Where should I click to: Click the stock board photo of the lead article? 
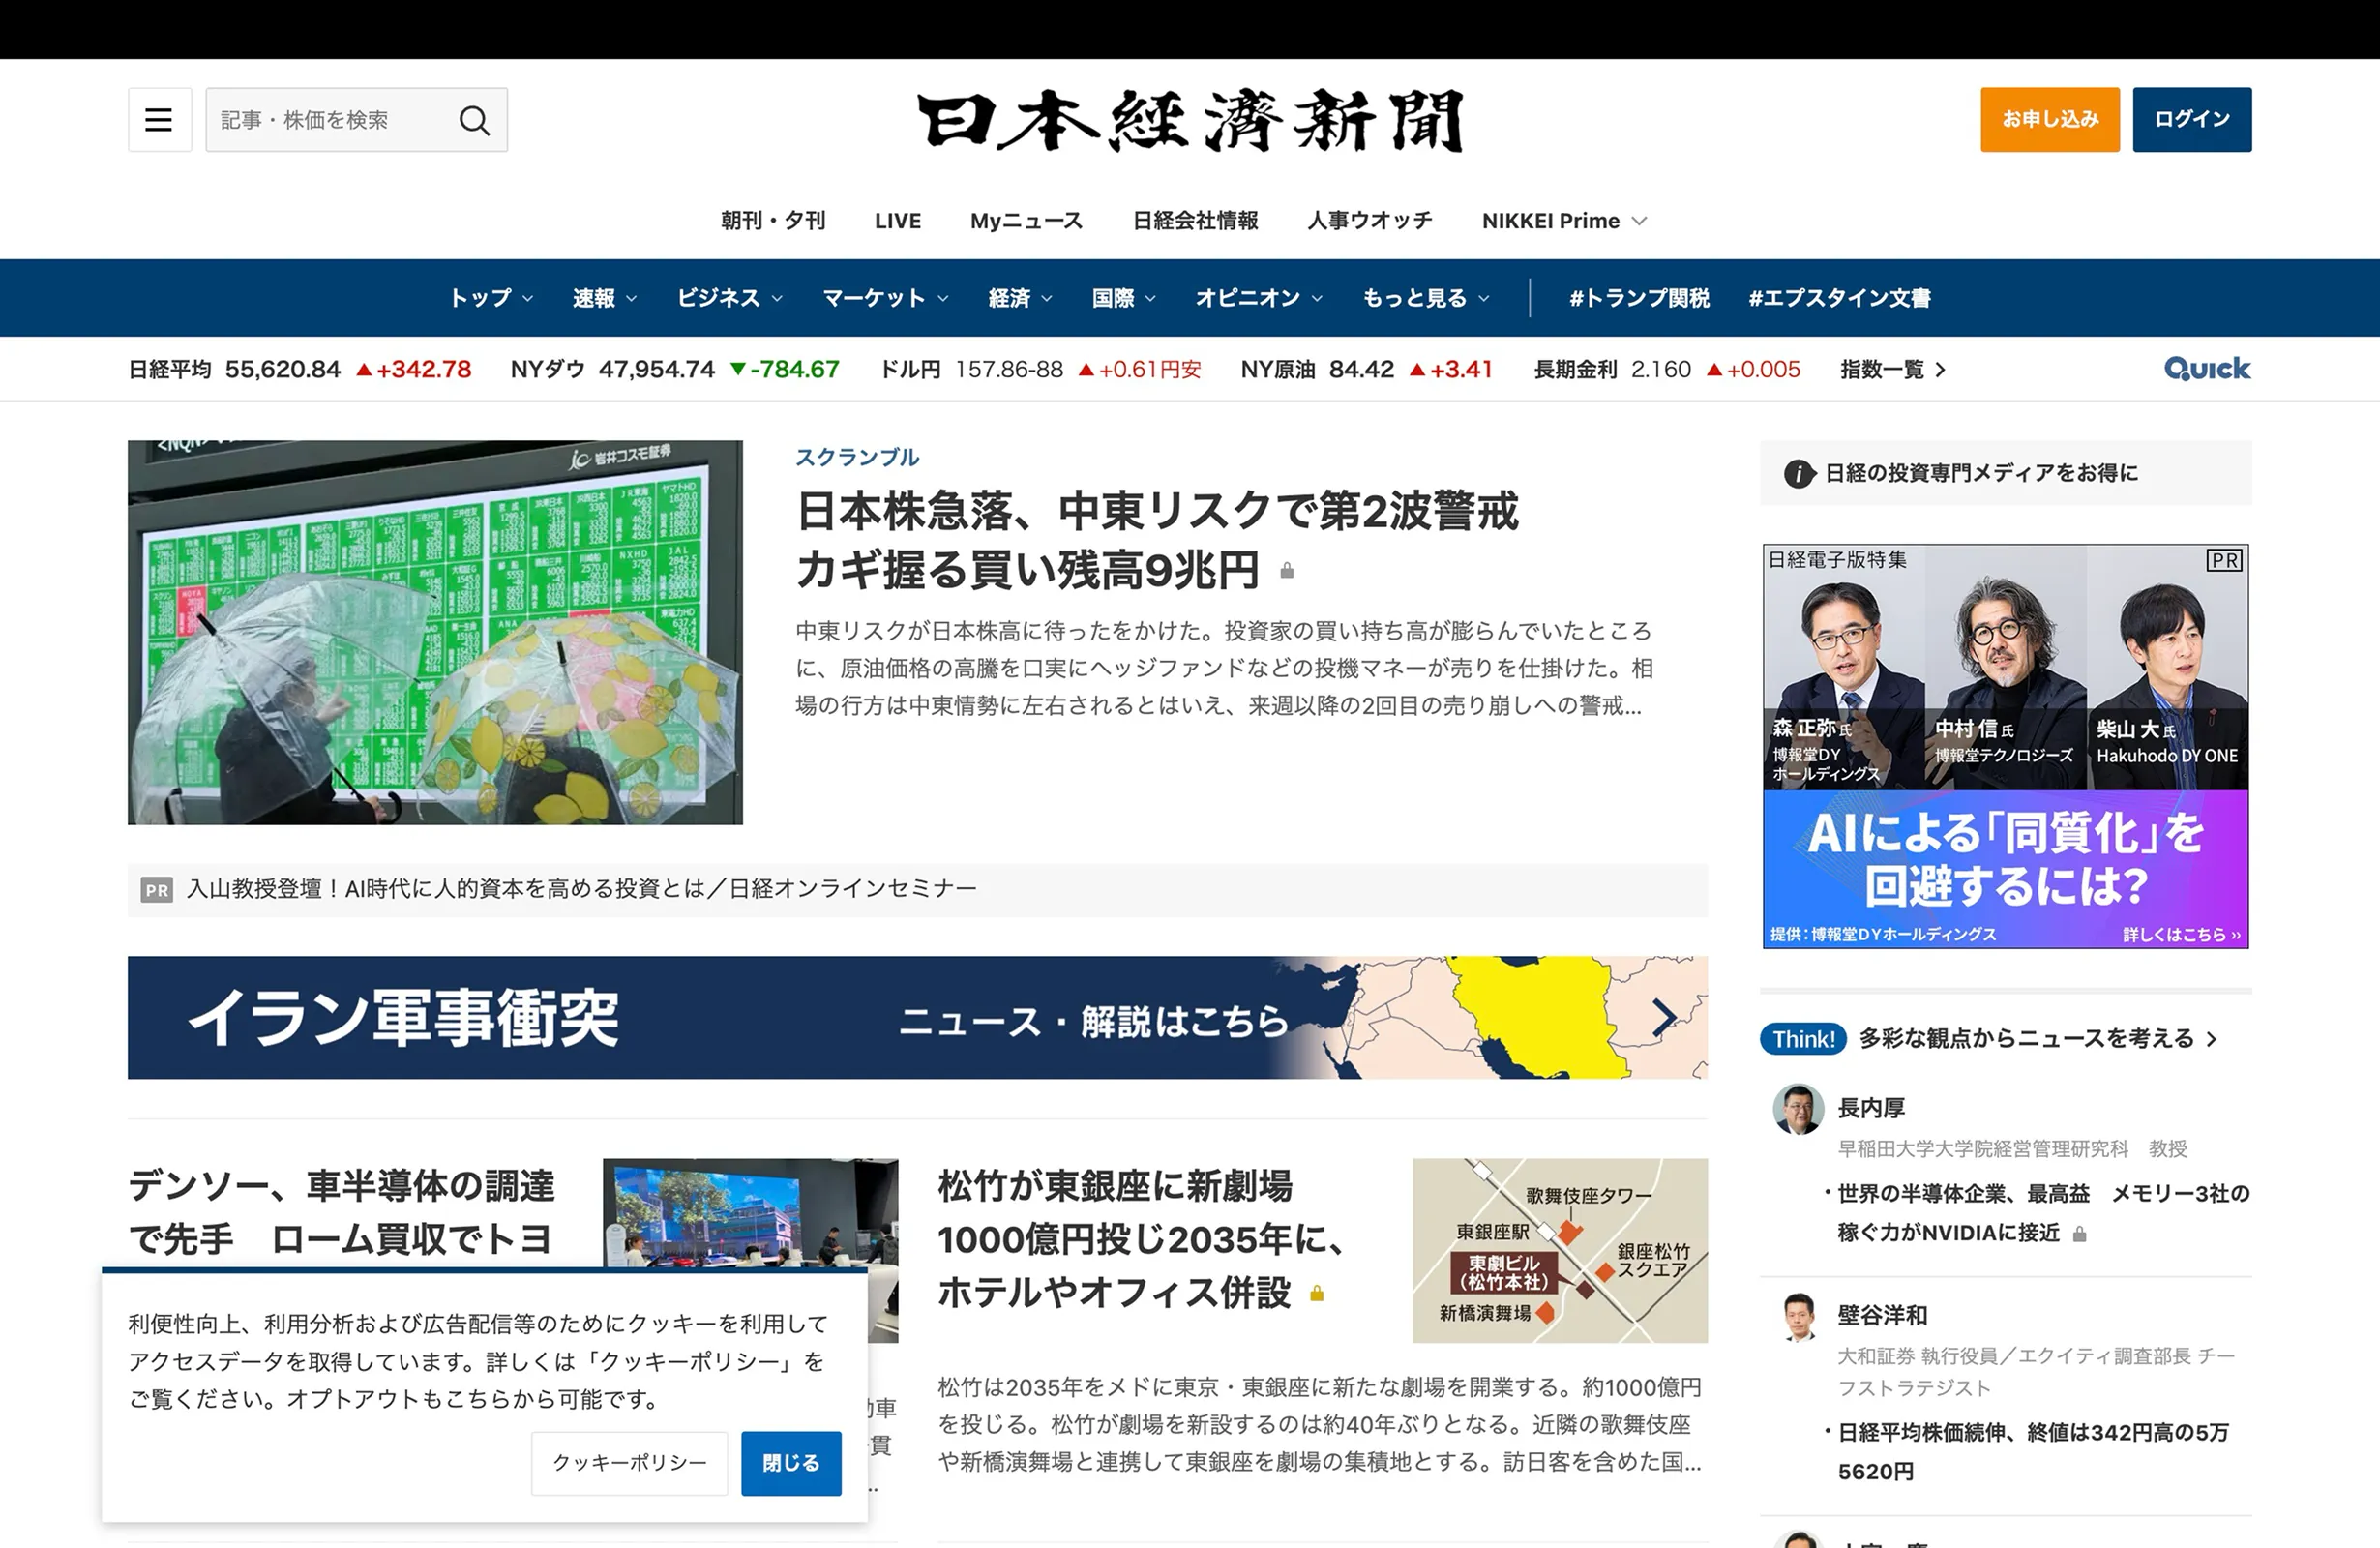point(437,631)
